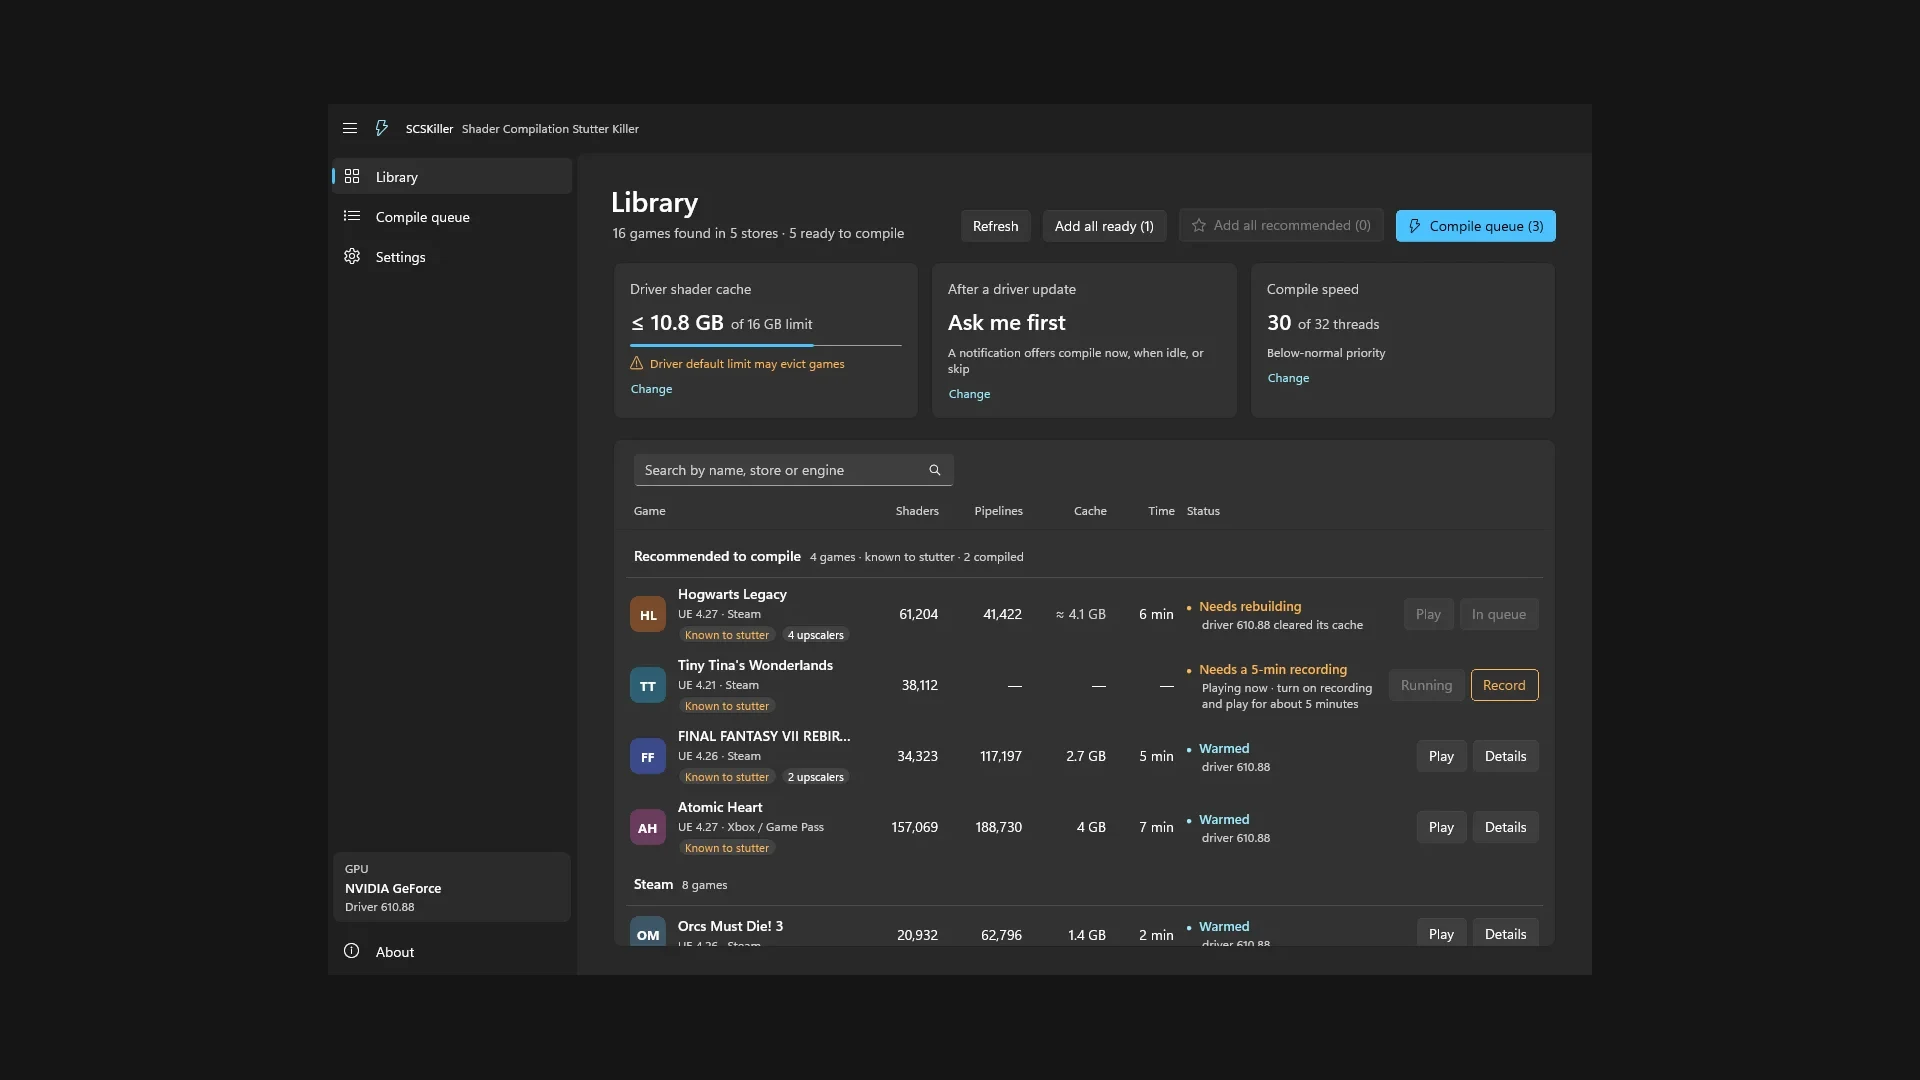Click the Hogwarts Legacy HL game icon

click(x=648, y=614)
